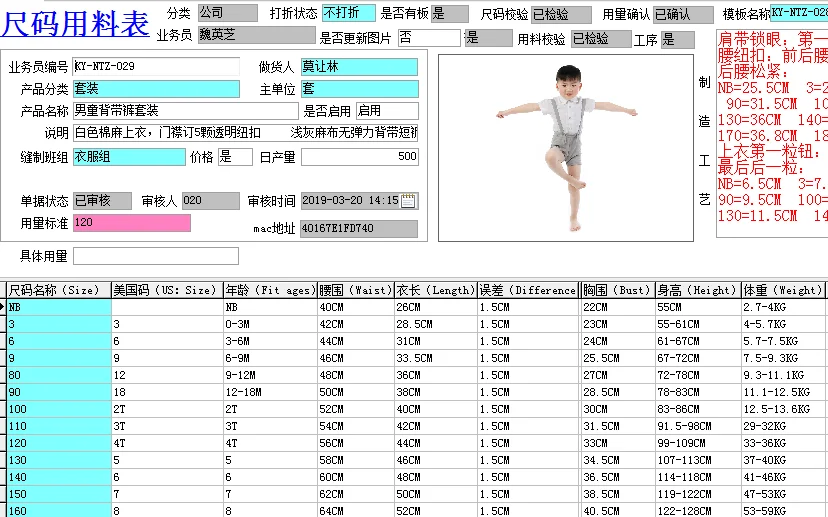Click the 业务员编号 field KY-NTZ-029

156,67
